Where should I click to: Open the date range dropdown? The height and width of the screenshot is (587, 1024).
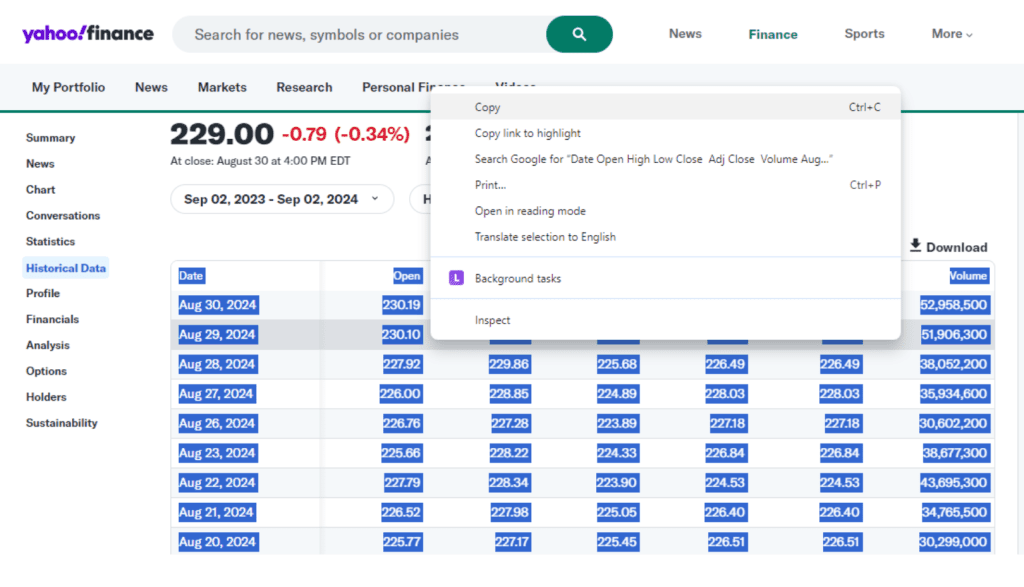[x=281, y=199]
